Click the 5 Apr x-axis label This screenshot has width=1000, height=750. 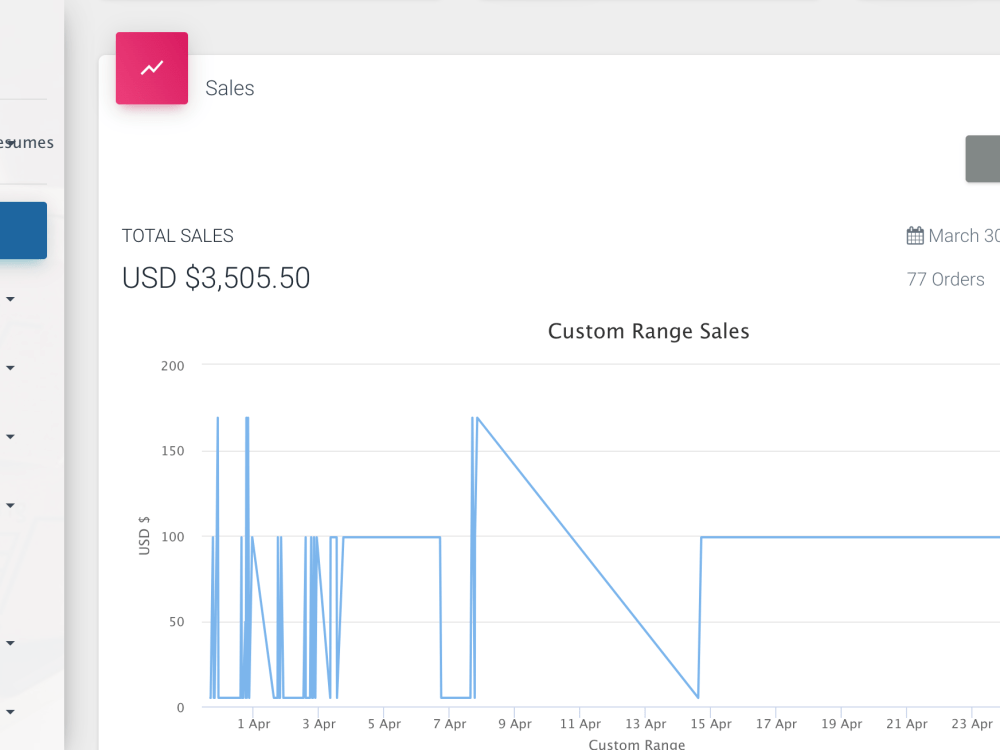click(x=385, y=724)
